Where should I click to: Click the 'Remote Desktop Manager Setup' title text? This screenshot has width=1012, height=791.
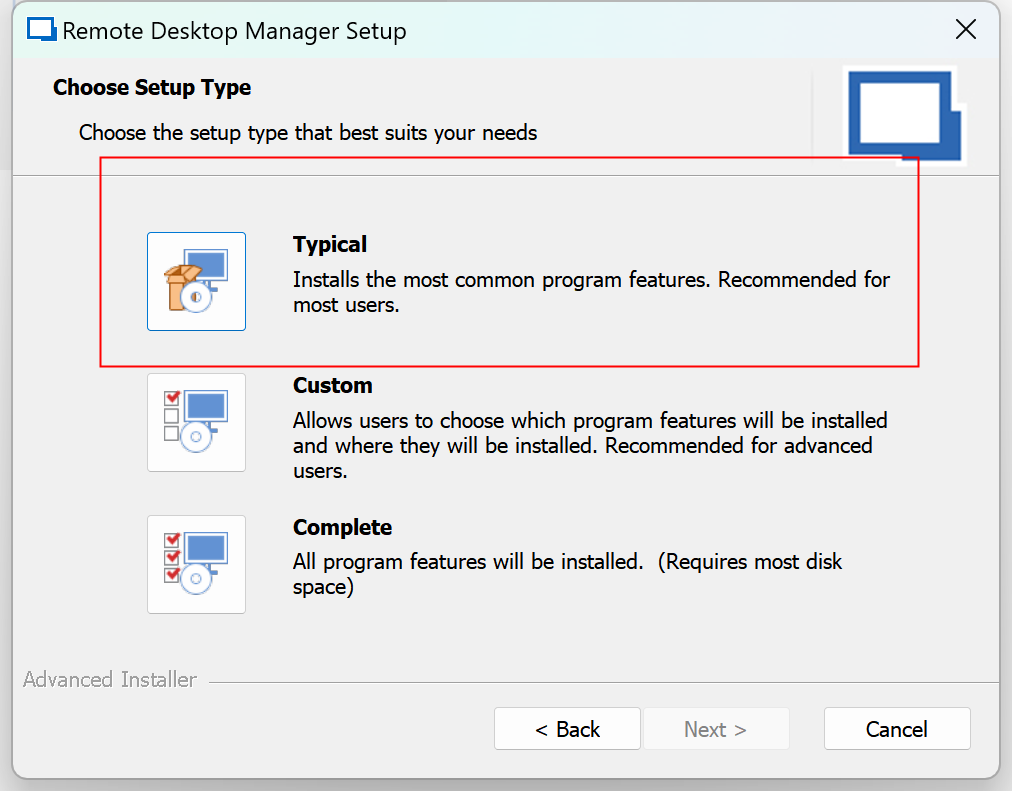[x=234, y=31]
